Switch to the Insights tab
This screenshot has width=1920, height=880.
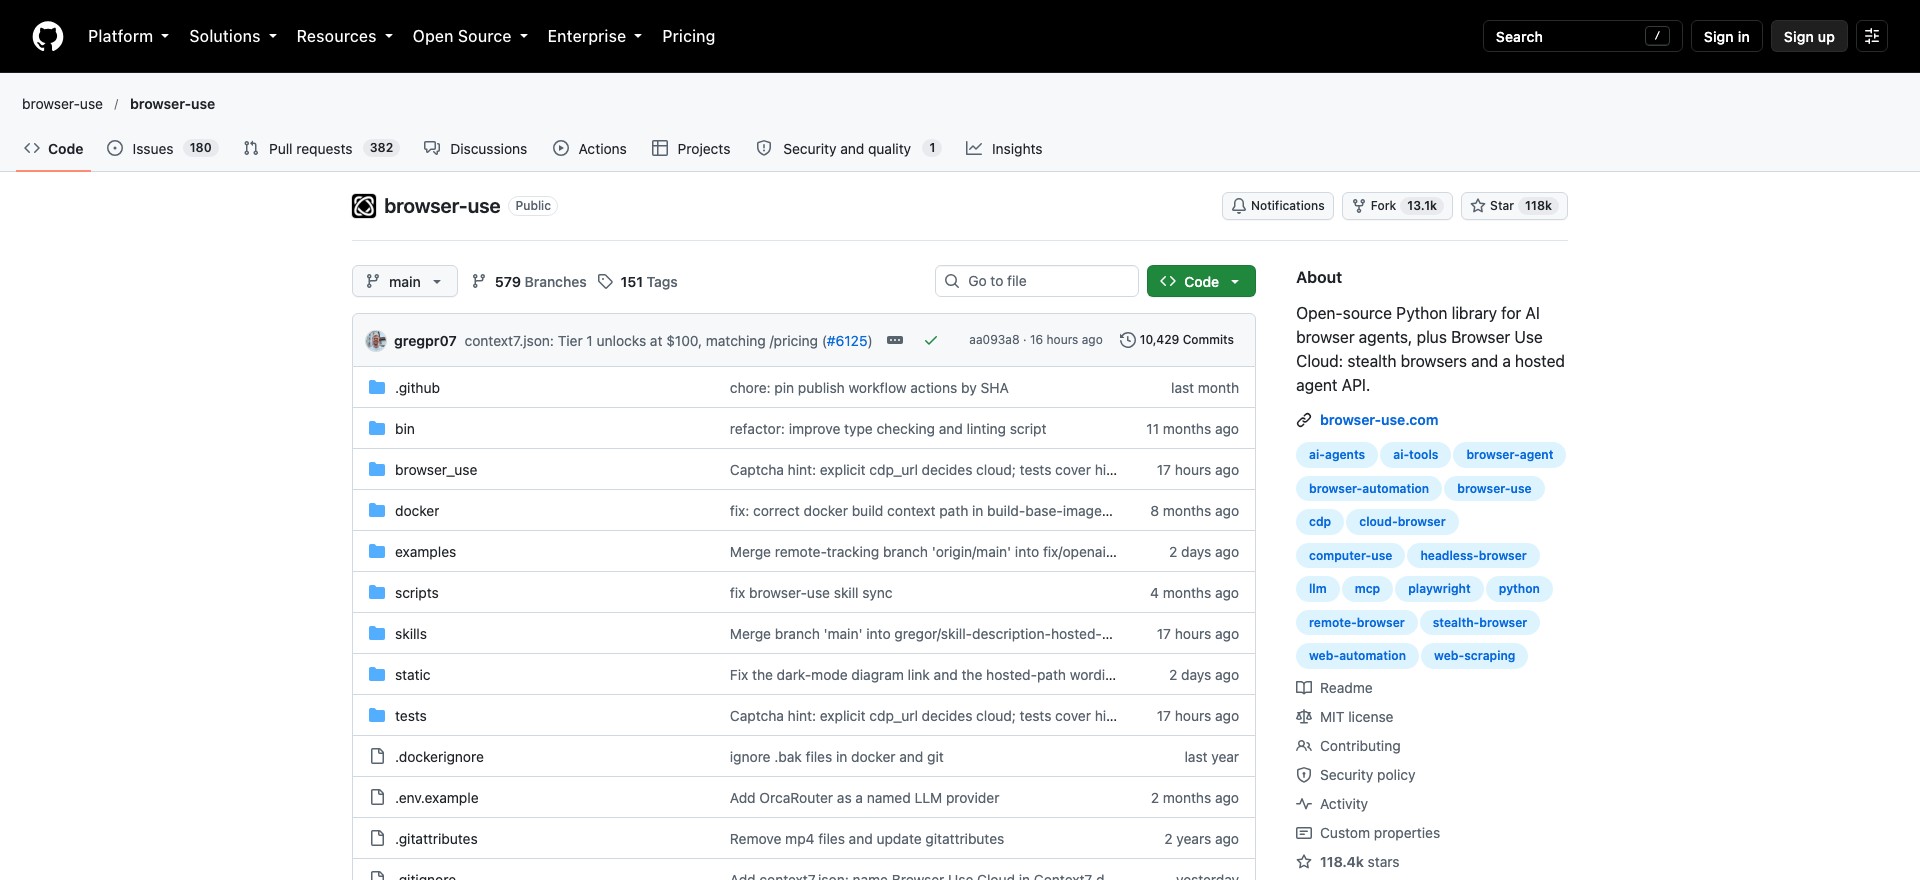coord(1004,148)
